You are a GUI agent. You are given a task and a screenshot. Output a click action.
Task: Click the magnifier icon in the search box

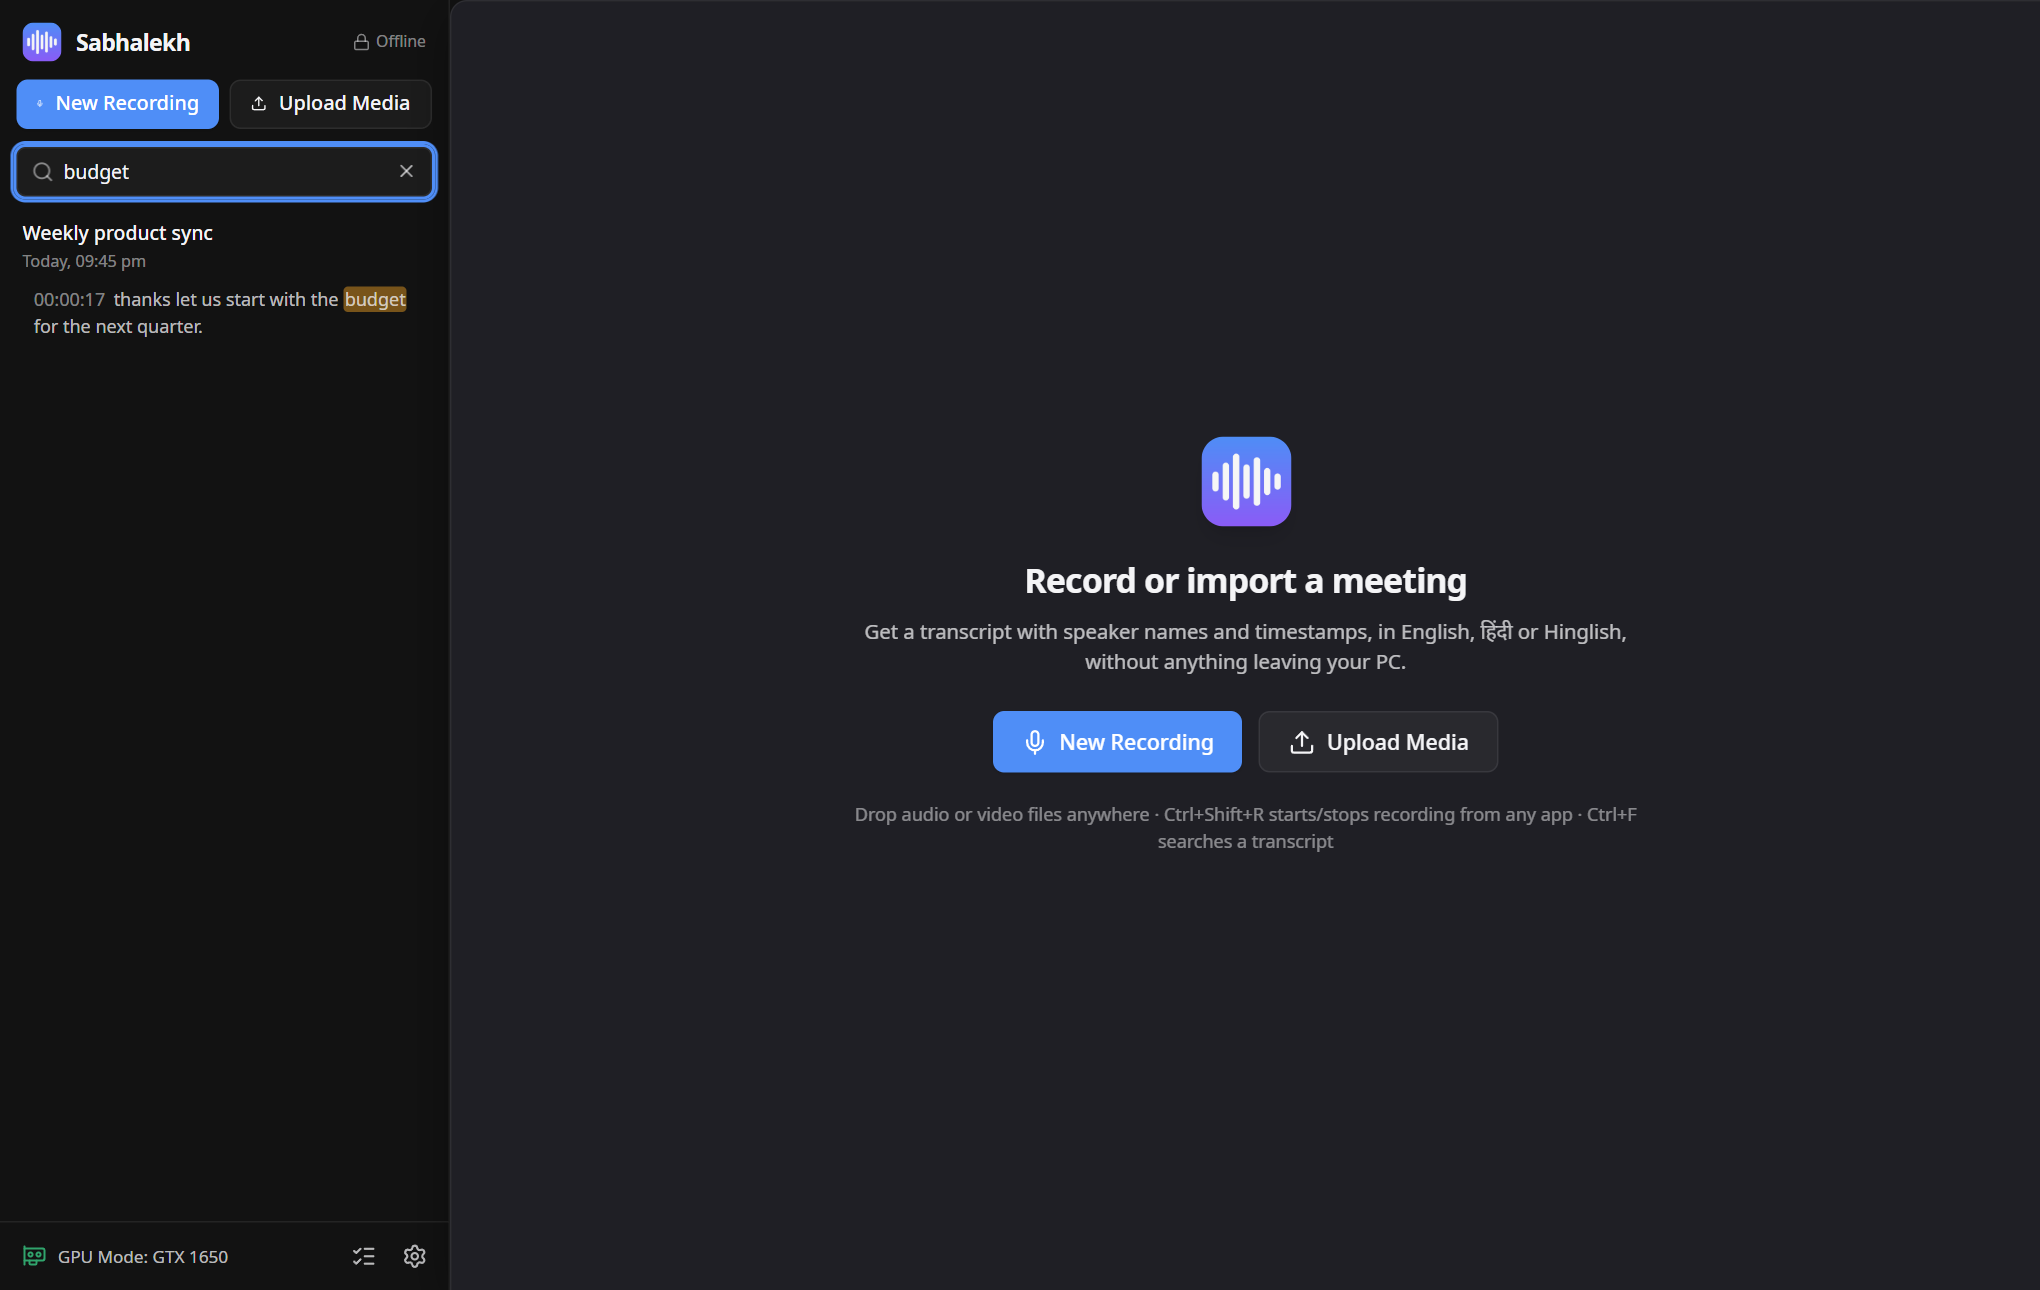click(43, 172)
